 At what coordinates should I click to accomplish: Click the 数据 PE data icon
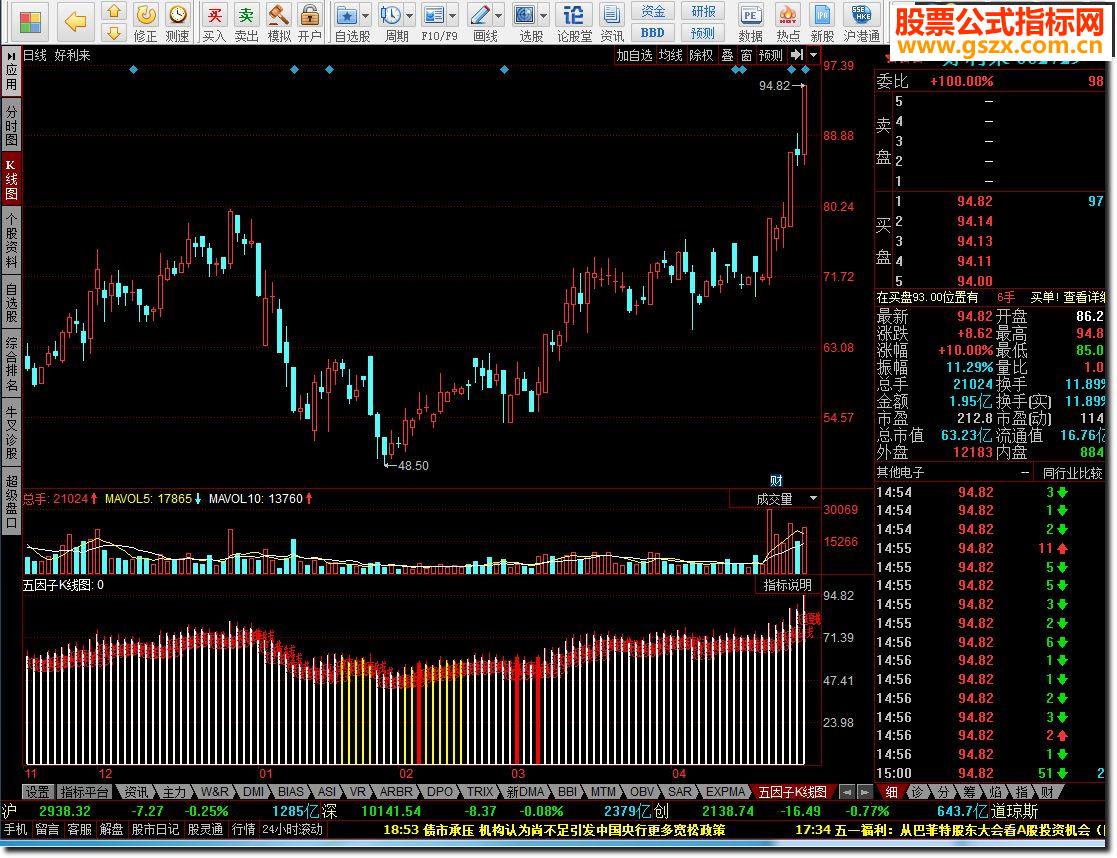[749, 14]
